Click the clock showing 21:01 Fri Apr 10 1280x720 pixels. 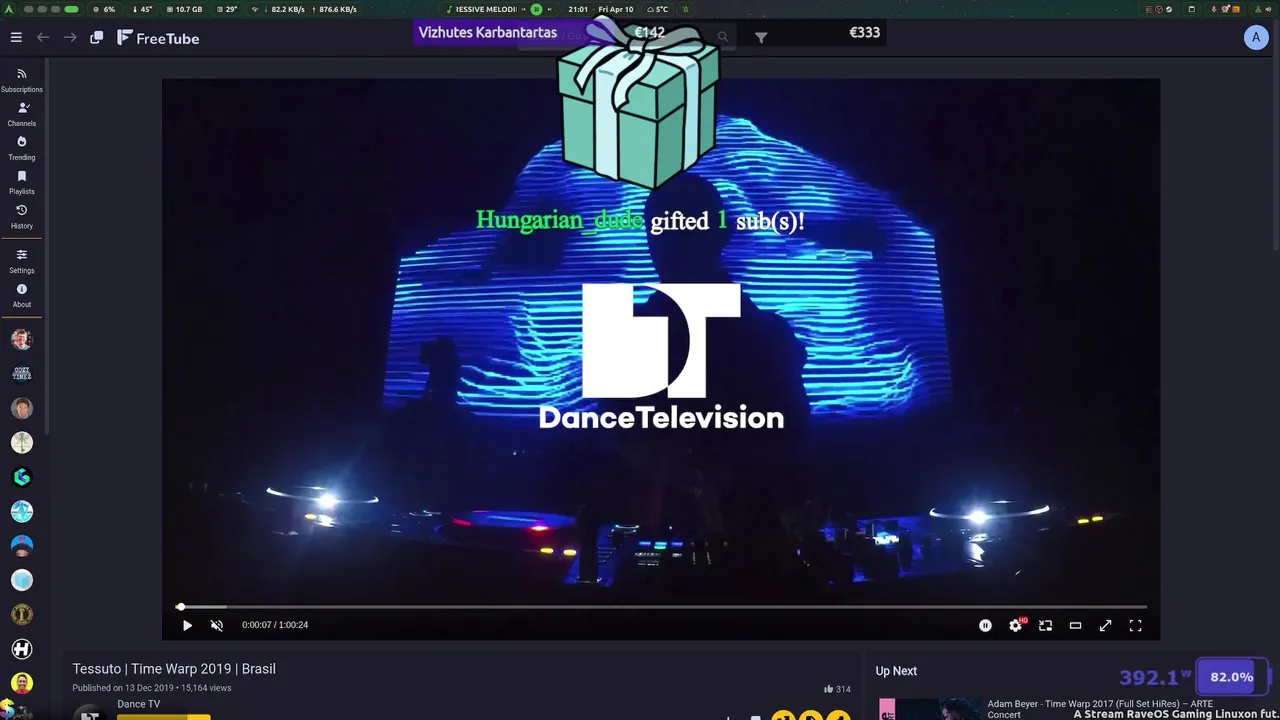tap(600, 9)
